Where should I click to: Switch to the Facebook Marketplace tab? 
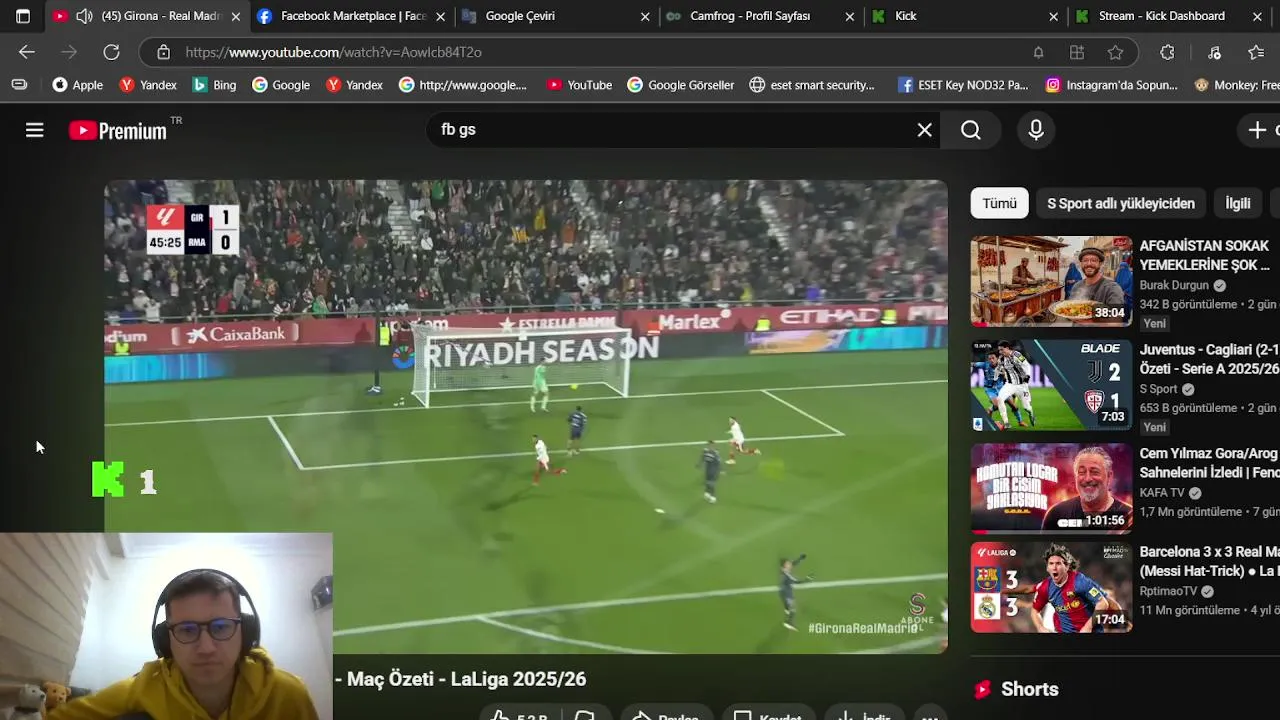click(x=342, y=16)
